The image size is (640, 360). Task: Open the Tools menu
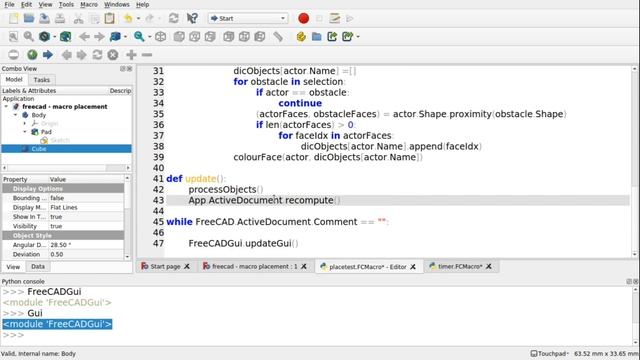click(x=66, y=4)
